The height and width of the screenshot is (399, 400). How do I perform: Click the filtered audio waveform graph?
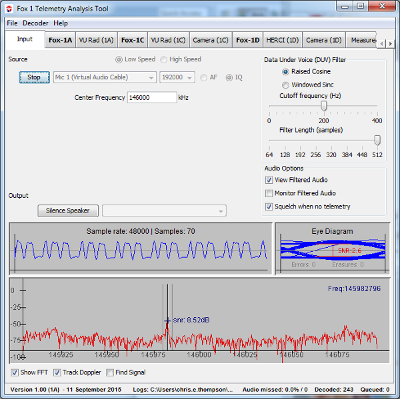(141, 249)
